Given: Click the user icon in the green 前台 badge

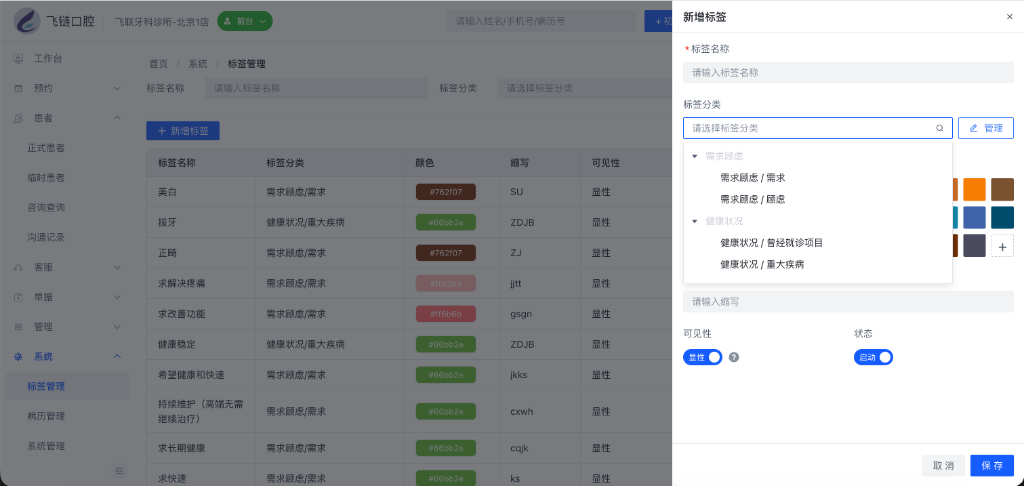Looking at the screenshot, I should [227, 21].
